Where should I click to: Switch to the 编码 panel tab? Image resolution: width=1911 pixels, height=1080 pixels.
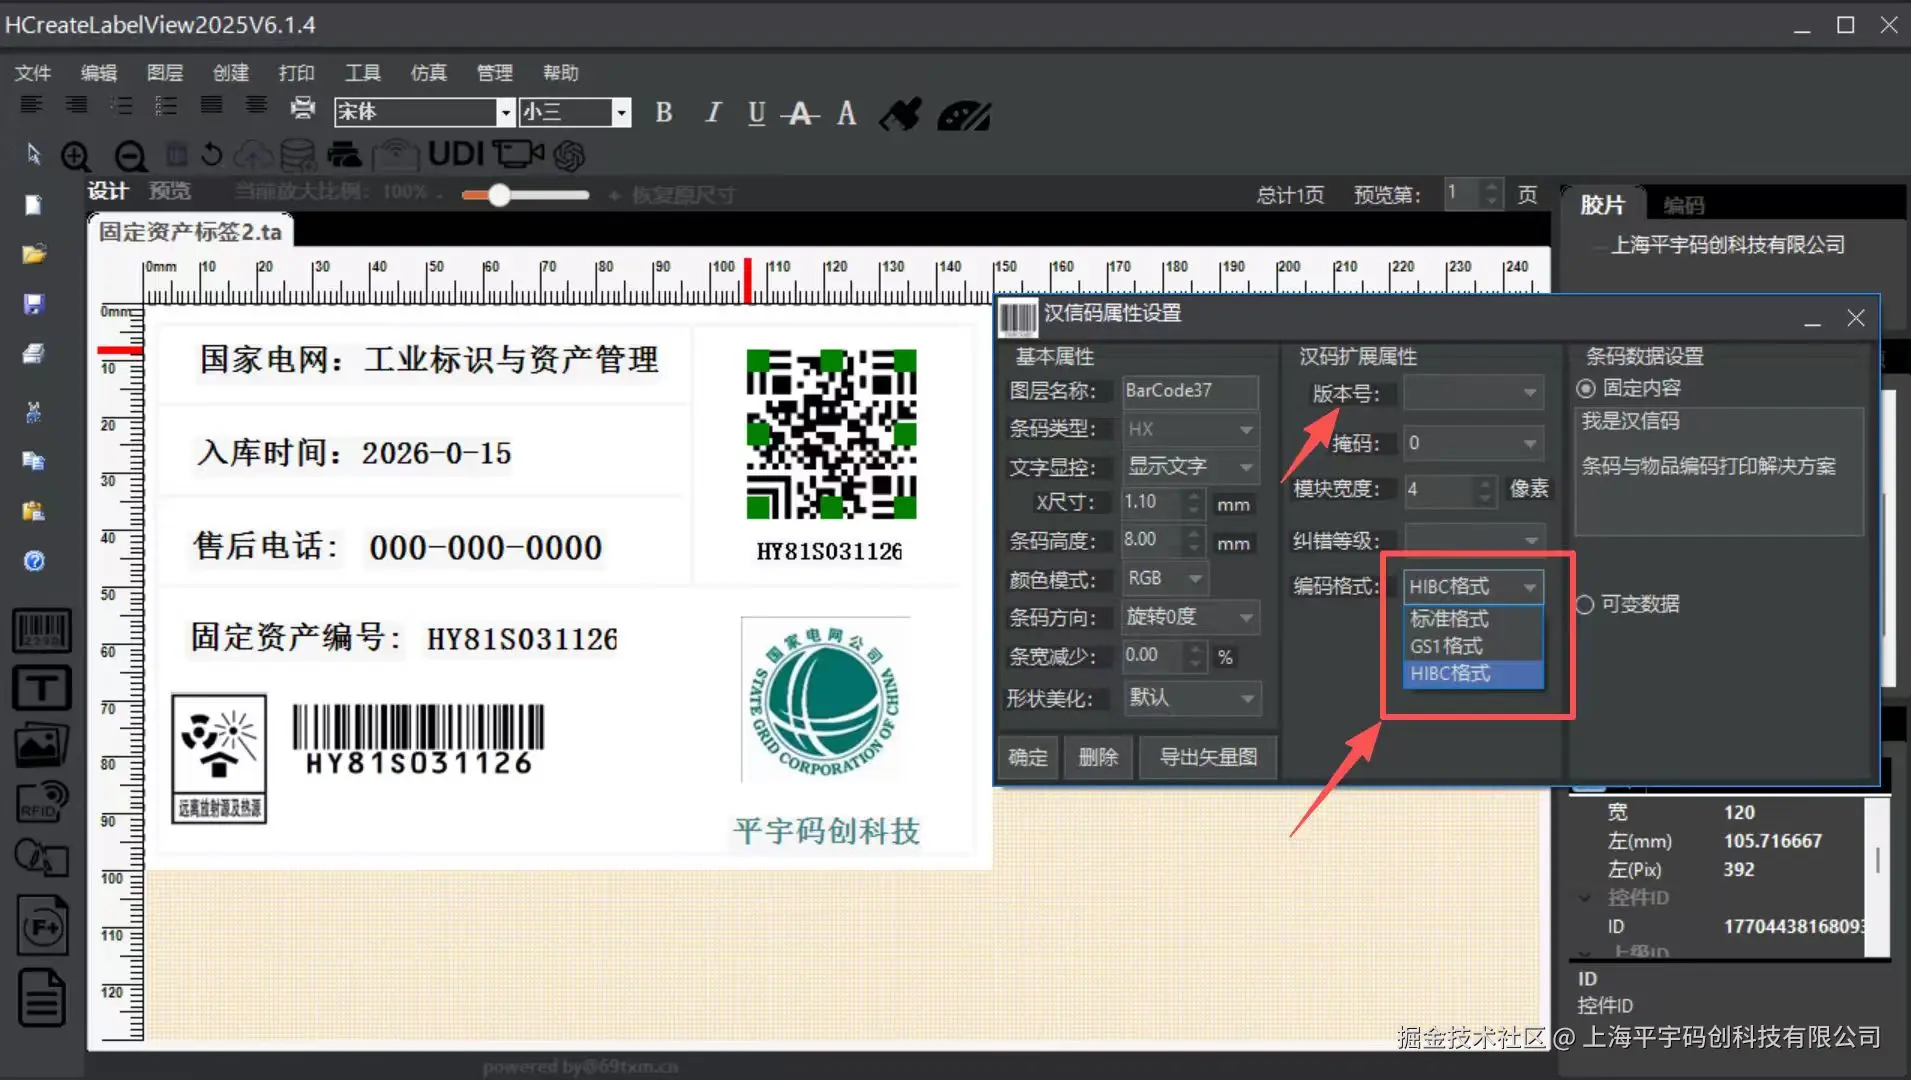point(1684,205)
